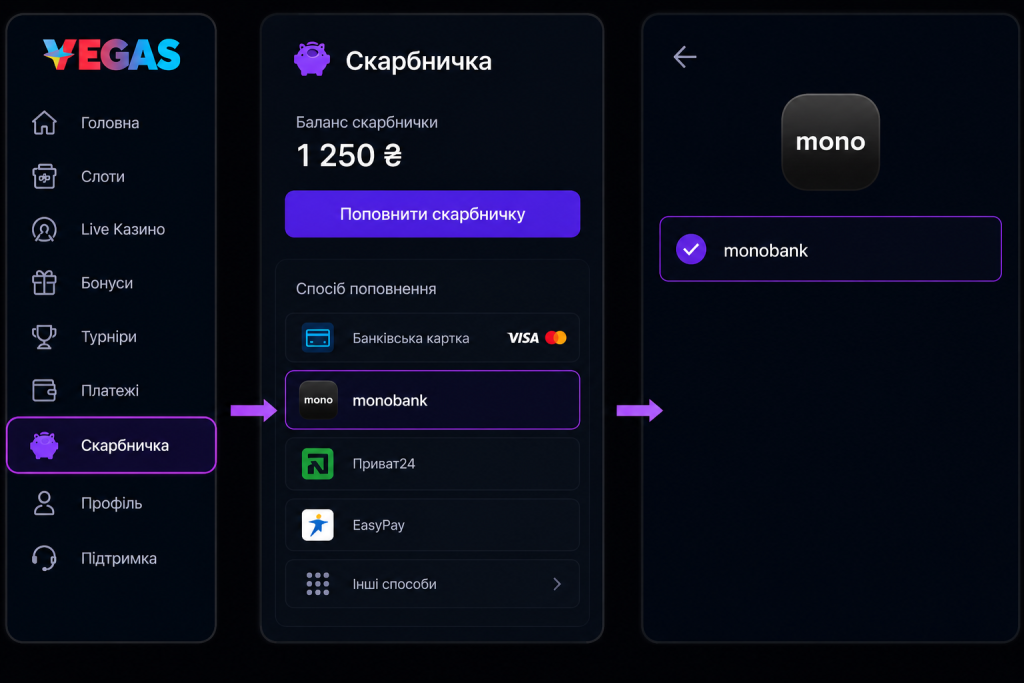1024x683 pixels.
Task: Click the Live Казино dealer icon
Action: pyautogui.click(x=44, y=230)
